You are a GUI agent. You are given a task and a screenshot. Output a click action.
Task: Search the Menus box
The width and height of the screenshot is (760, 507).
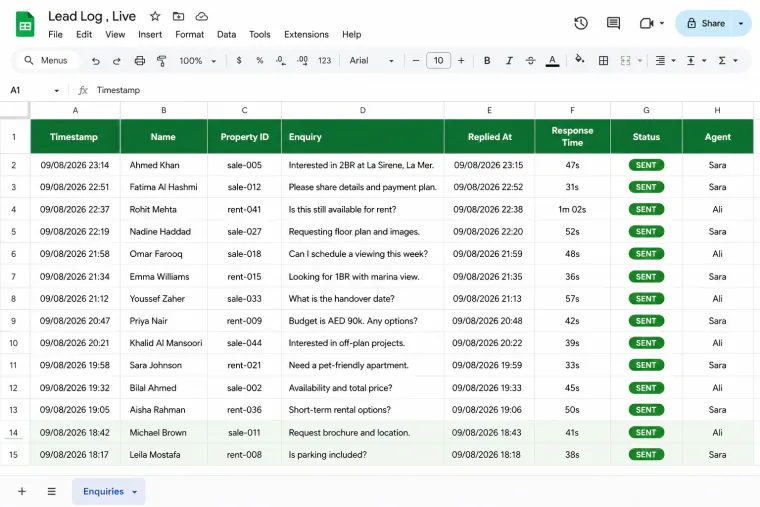[x=47, y=61]
